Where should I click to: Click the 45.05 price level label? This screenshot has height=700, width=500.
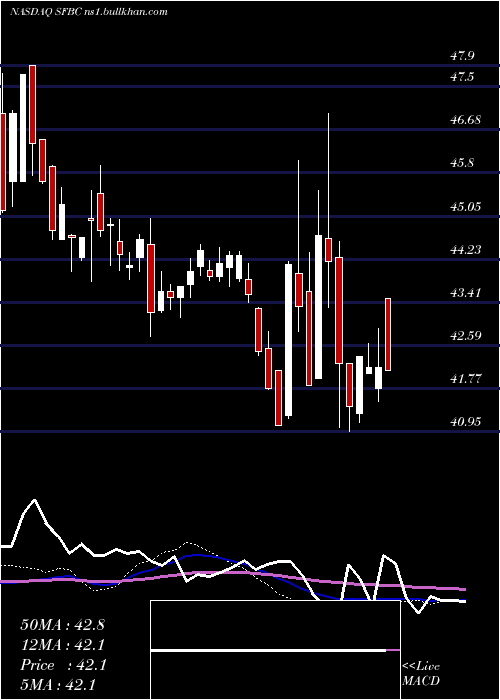point(465,206)
